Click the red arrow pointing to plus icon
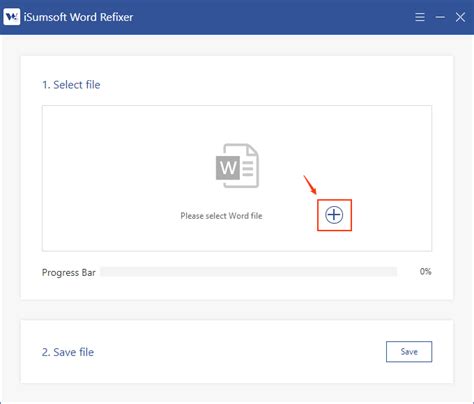 [310, 185]
